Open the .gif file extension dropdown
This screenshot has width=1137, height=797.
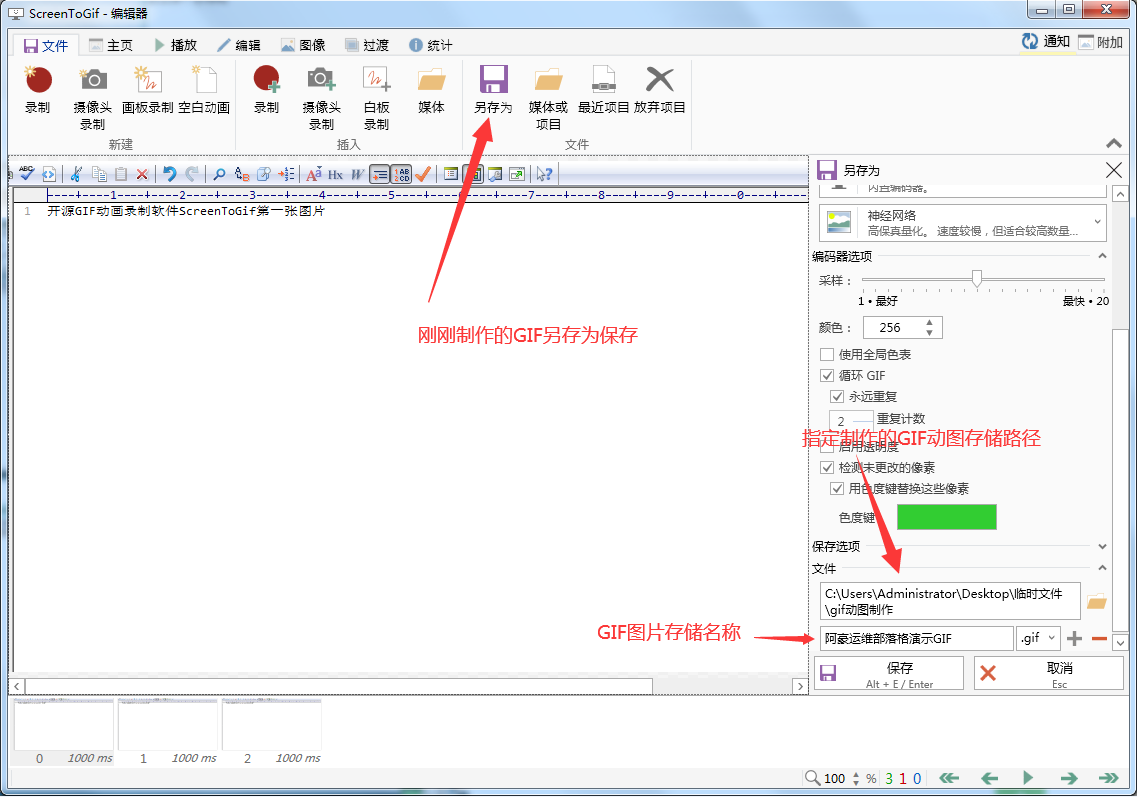(1038, 638)
